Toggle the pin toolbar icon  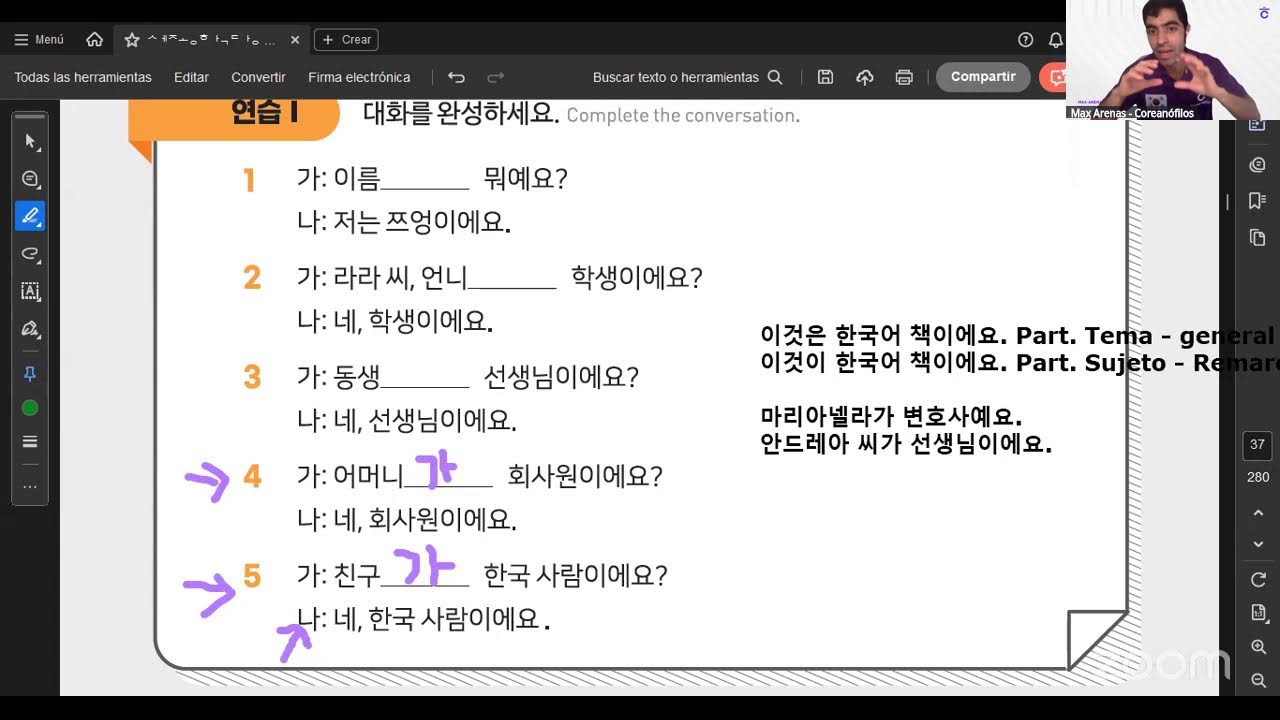(30, 373)
